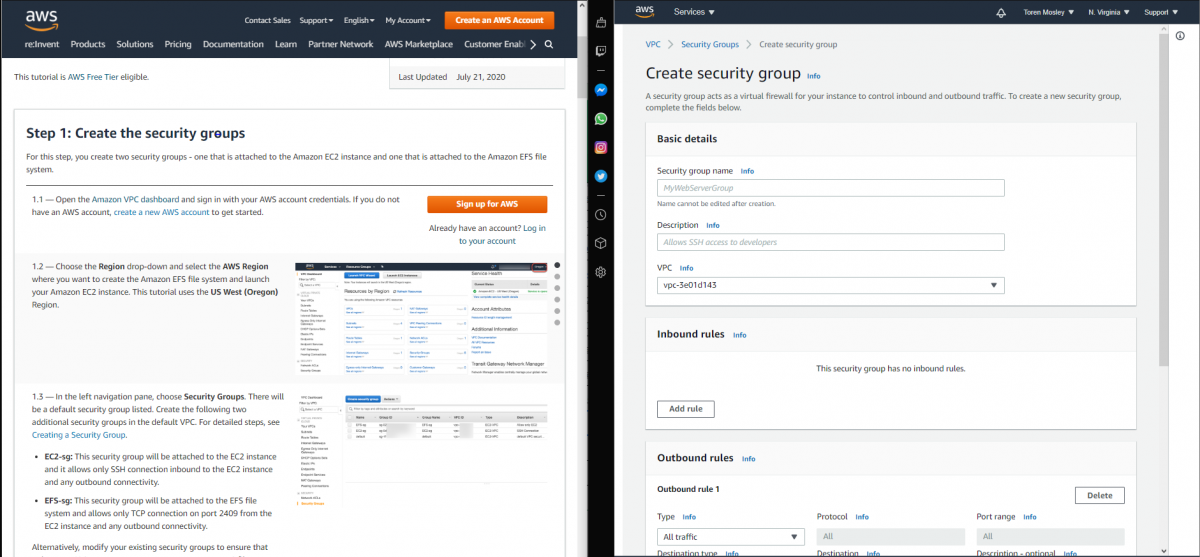Click Info beside Security group name
1200x557 pixels.
[747, 172]
